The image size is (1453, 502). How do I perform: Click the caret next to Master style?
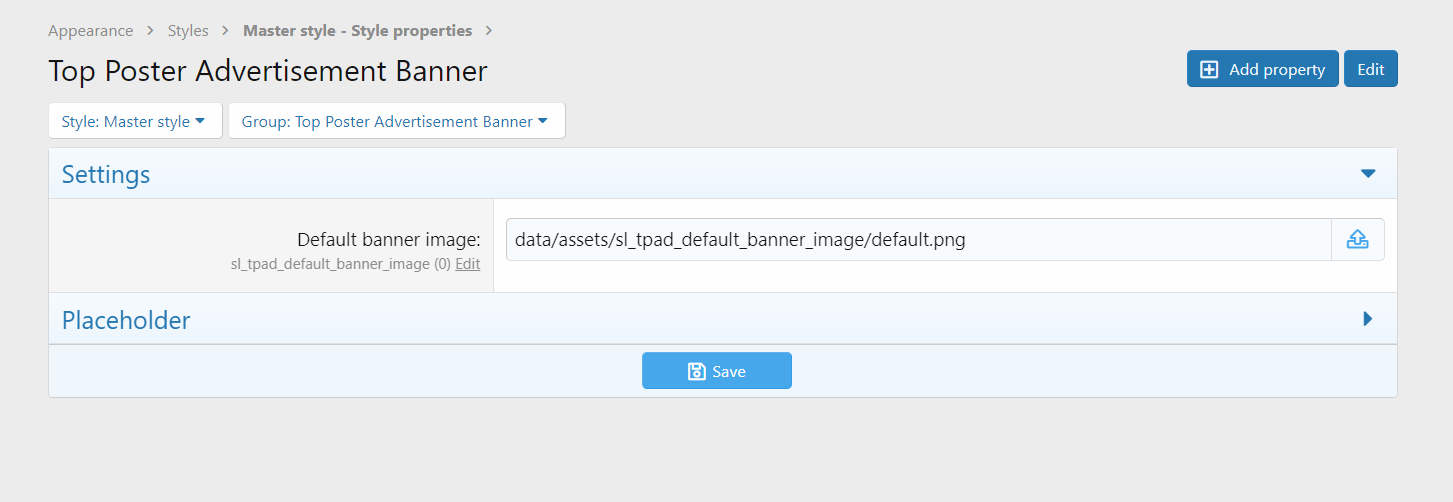click(x=200, y=121)
